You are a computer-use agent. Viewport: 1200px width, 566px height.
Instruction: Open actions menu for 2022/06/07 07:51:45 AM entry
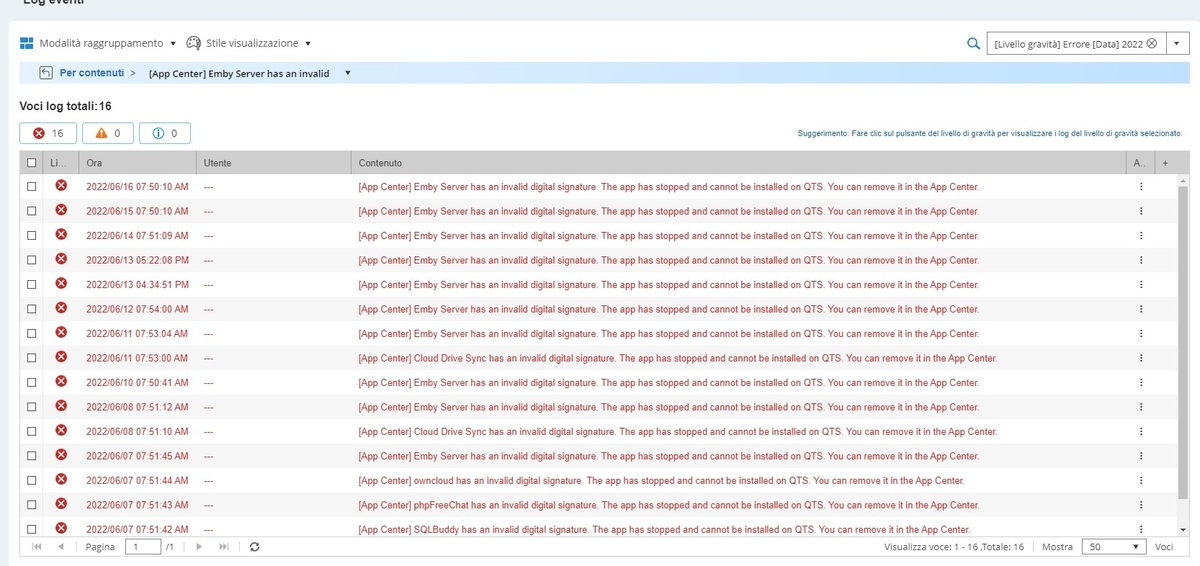(x=1140, y=456)
